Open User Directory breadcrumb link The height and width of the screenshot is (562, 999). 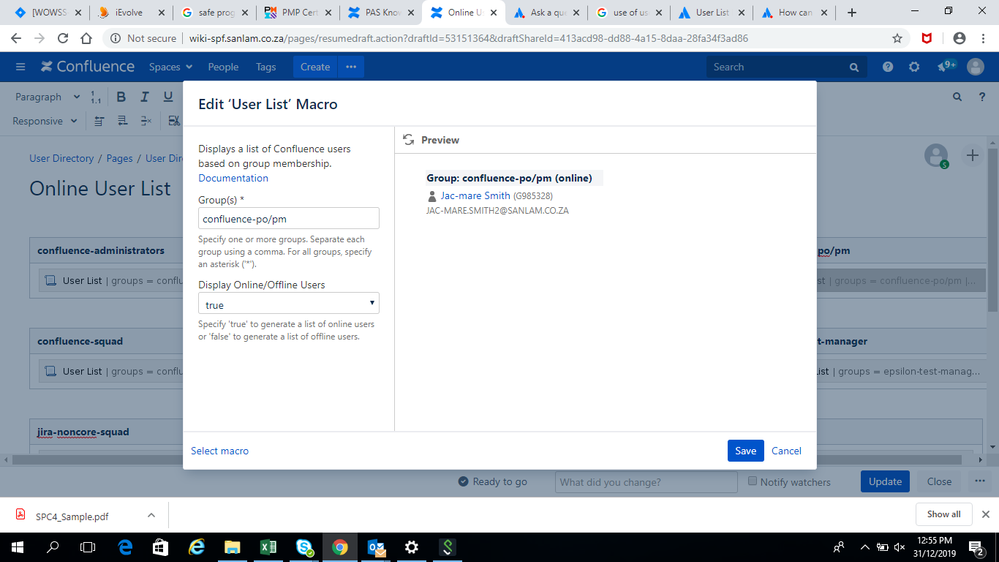click(x=61, y=158)
